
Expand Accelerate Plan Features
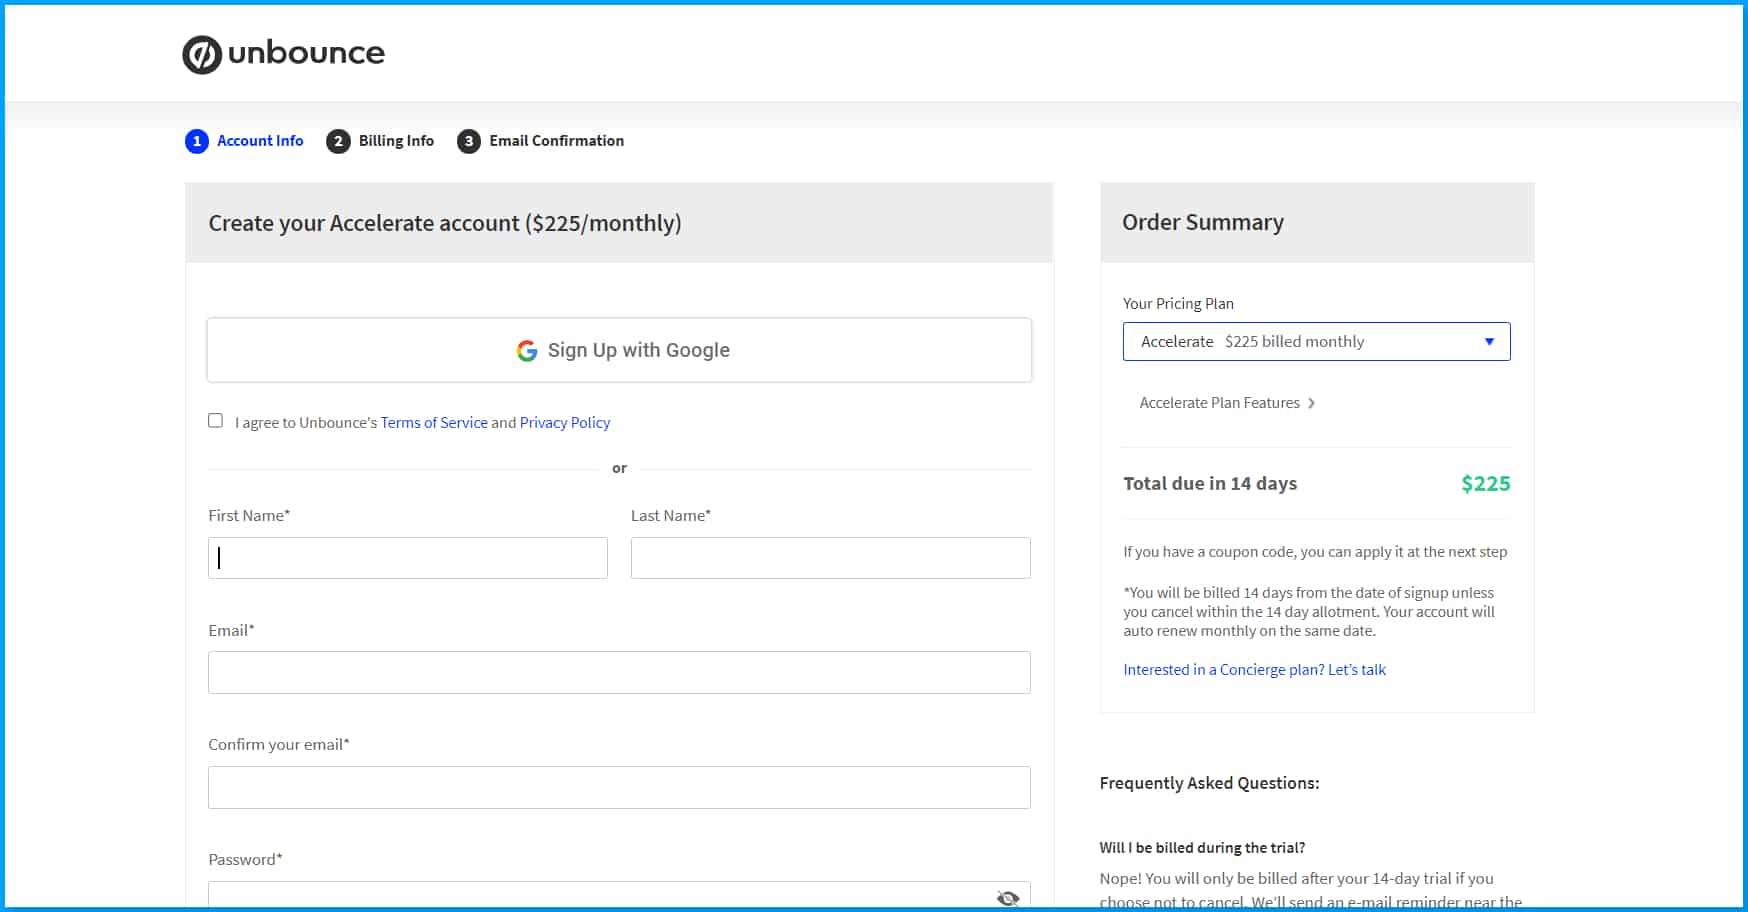1227,403
